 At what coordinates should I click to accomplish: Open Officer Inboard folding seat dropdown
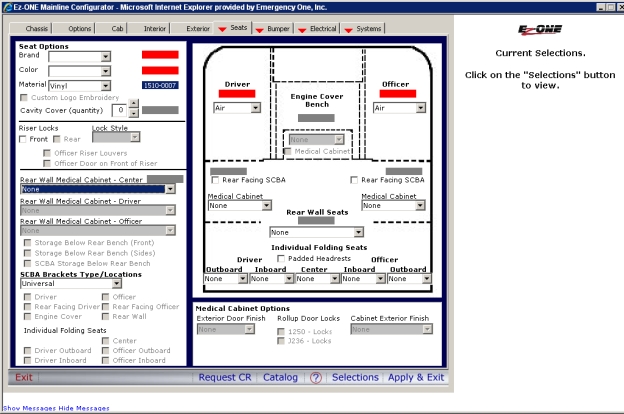(x=364, y=279)
